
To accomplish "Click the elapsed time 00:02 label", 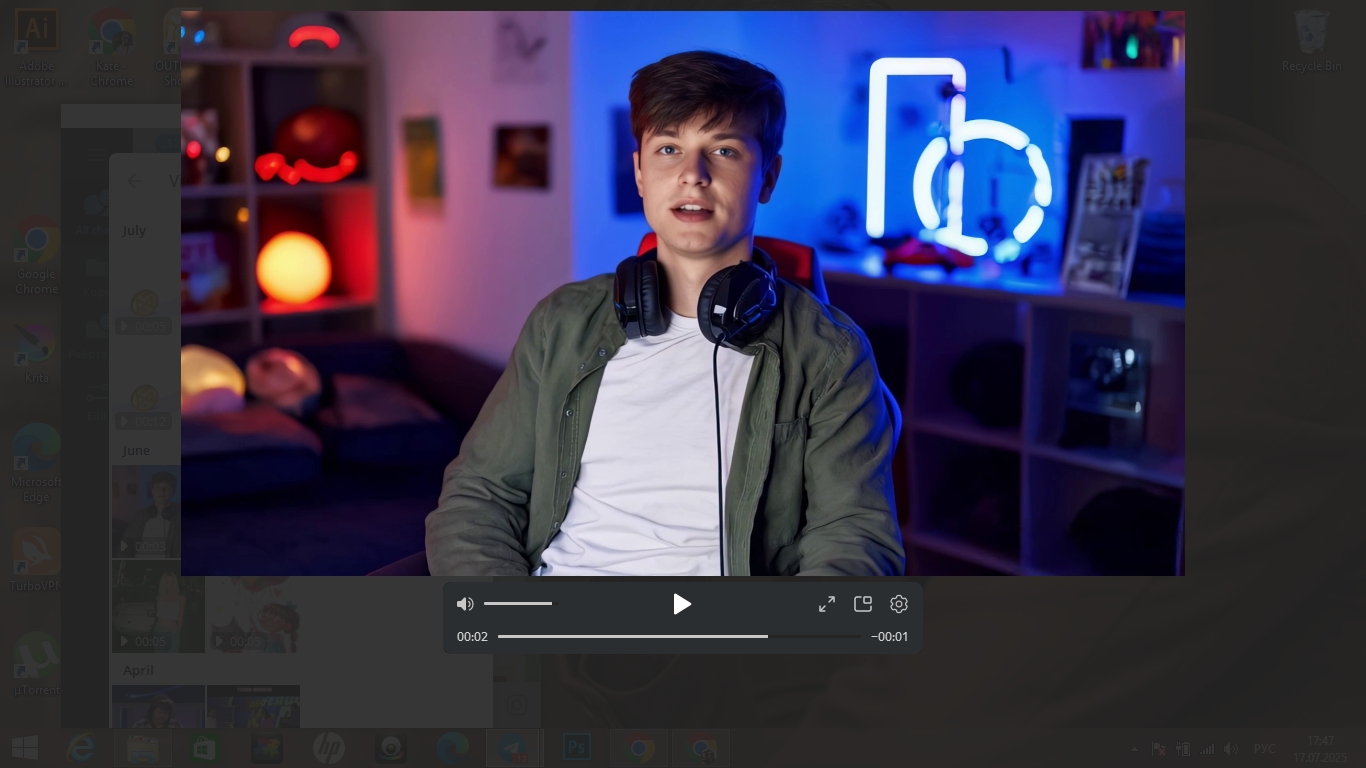I will pos(472,637).
